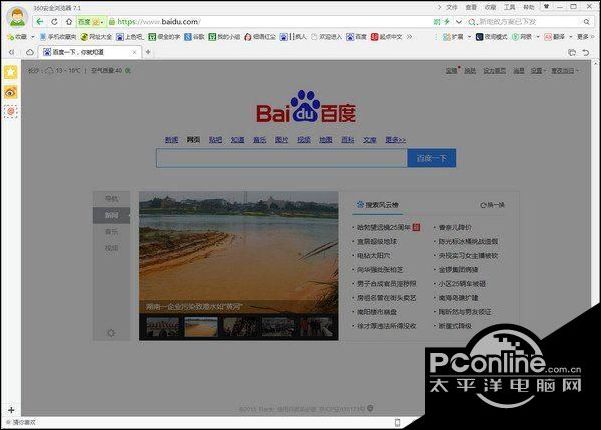Go back with the green arrow button

[x=39, y=22]
